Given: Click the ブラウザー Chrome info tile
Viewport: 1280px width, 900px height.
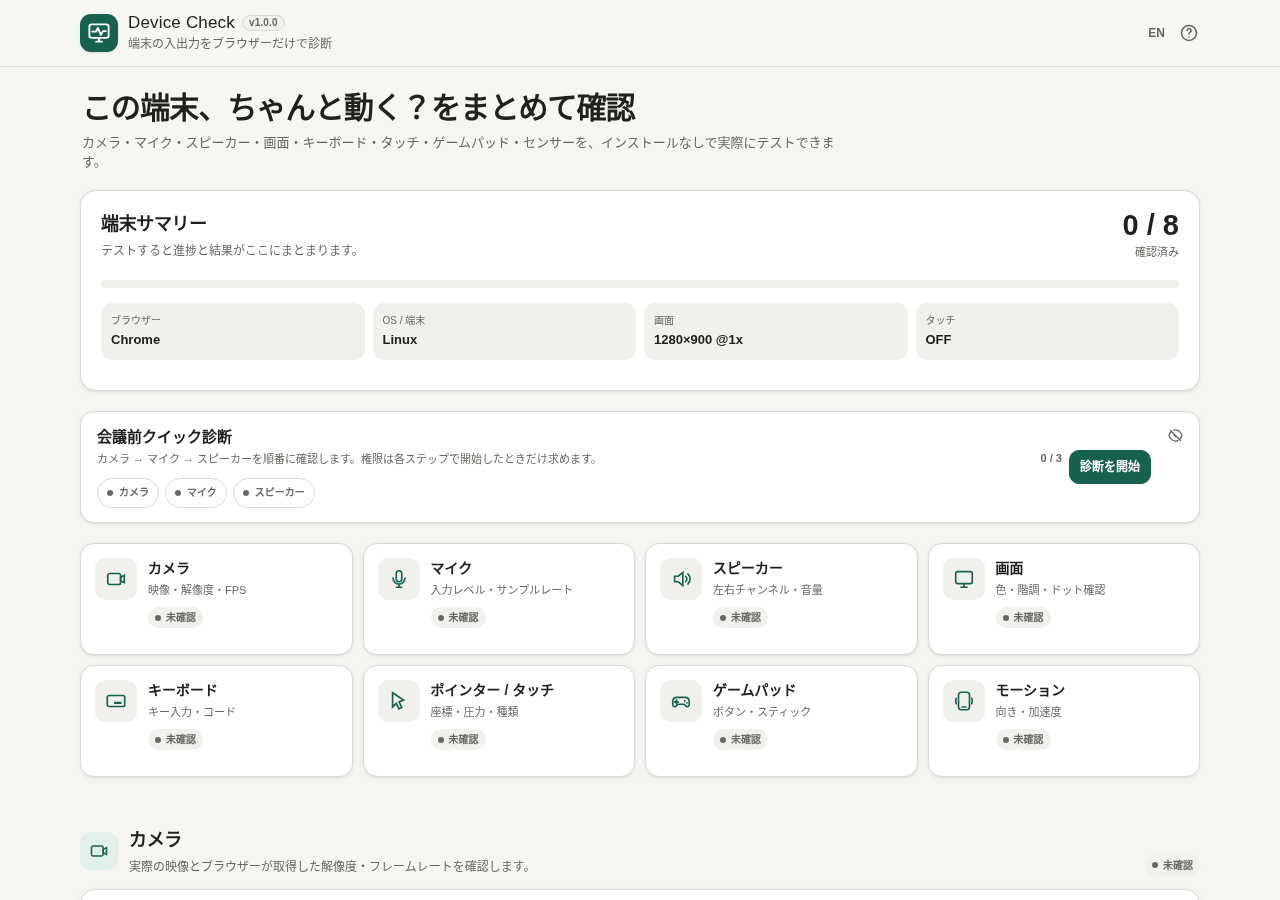Looking at the screenshot, I should coord(233,331).
